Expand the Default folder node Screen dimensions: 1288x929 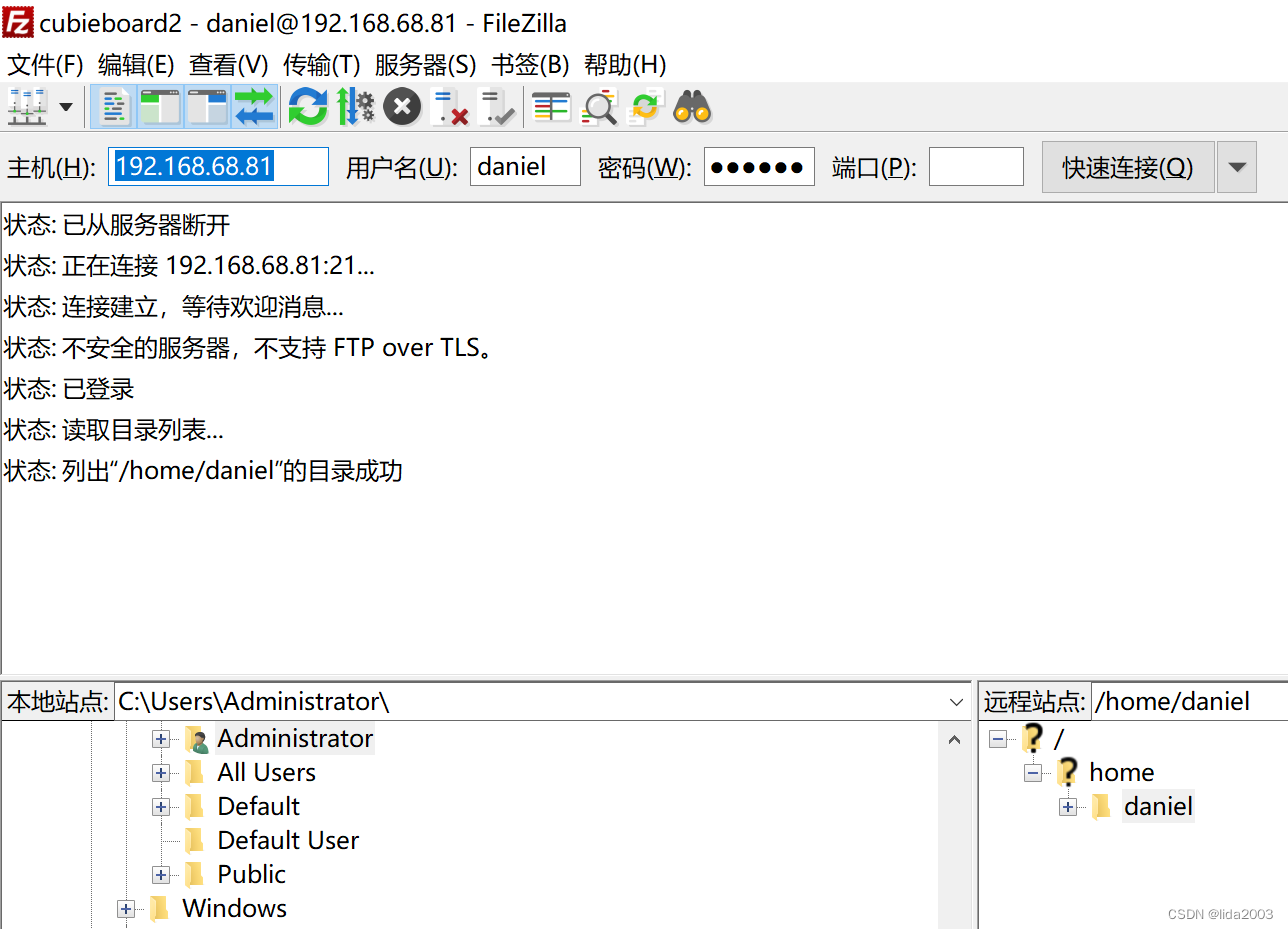pyautogui.click(x=161, y=807)
